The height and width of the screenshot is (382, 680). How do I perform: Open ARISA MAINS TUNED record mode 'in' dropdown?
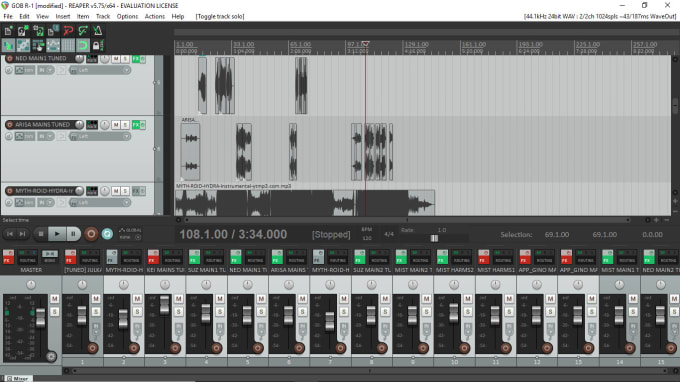[46, 136]
